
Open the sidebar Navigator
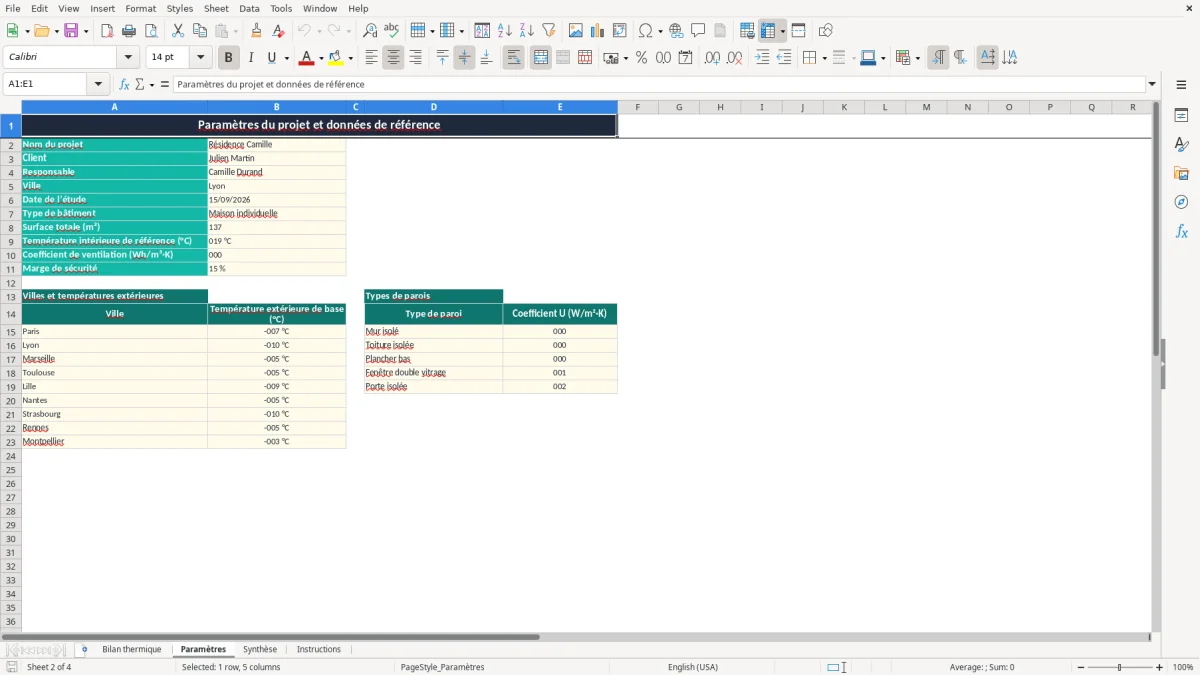(x=1181, y=202)
